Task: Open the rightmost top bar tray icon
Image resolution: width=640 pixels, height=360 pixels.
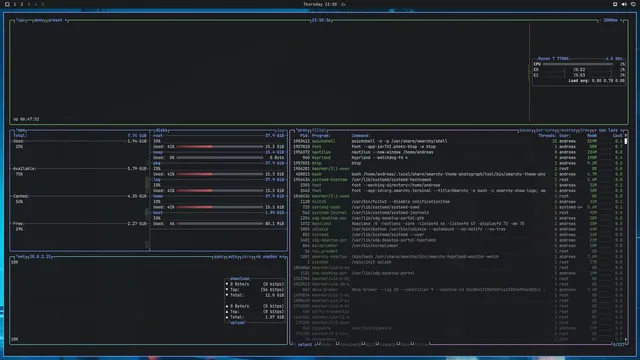Action: coord(633,4)
